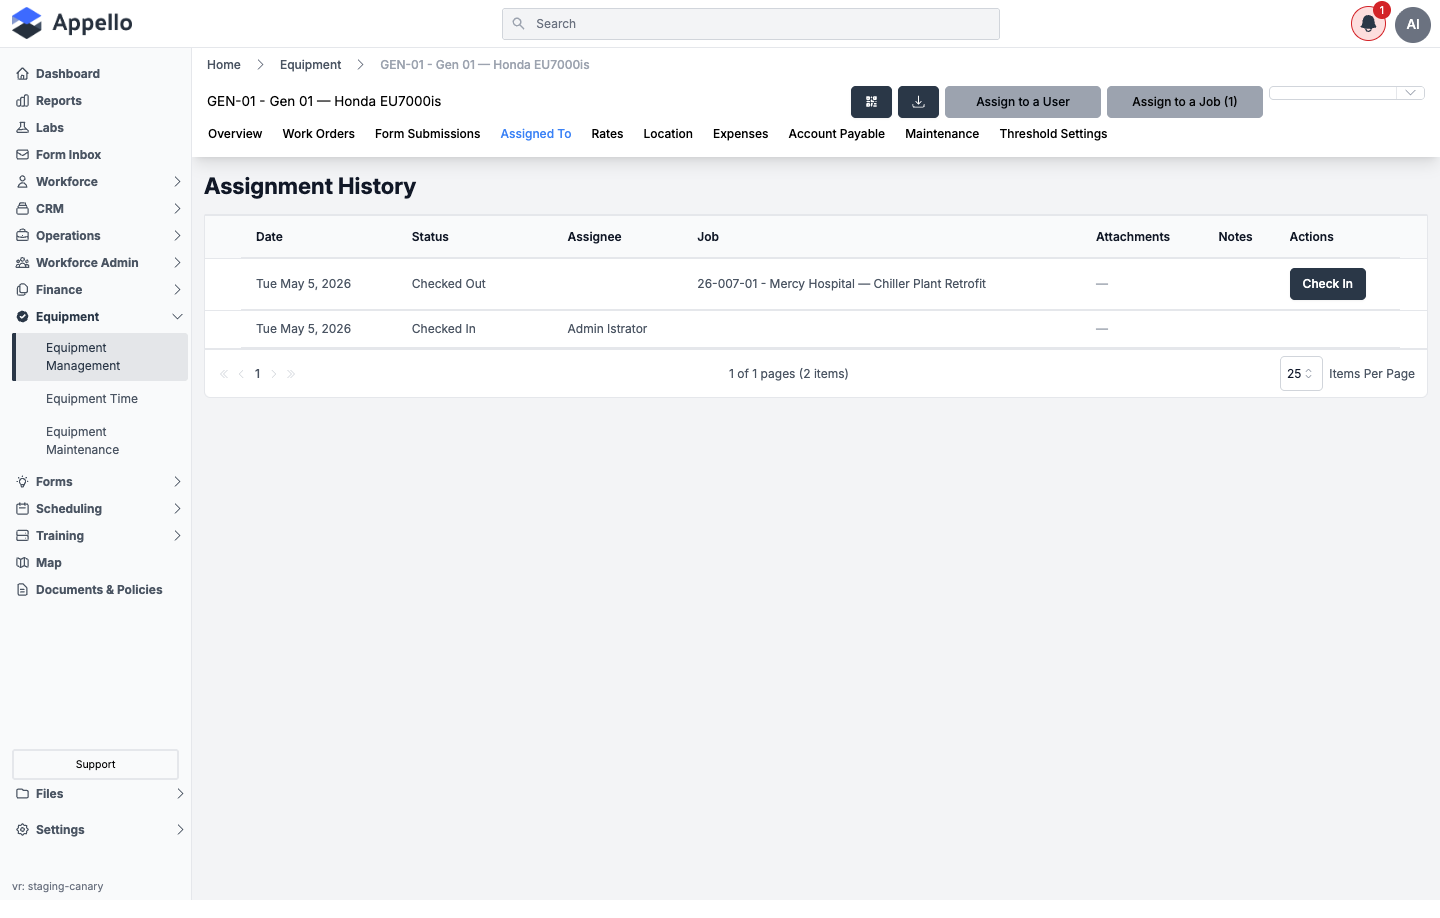Click the QR code button

[x=871, y=102]
